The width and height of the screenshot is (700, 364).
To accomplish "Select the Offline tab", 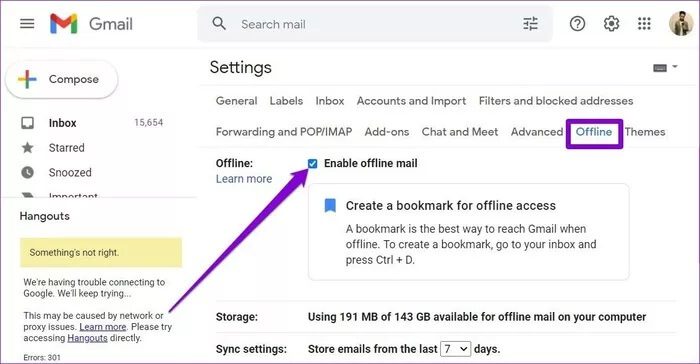I will (x=594, y=132).
